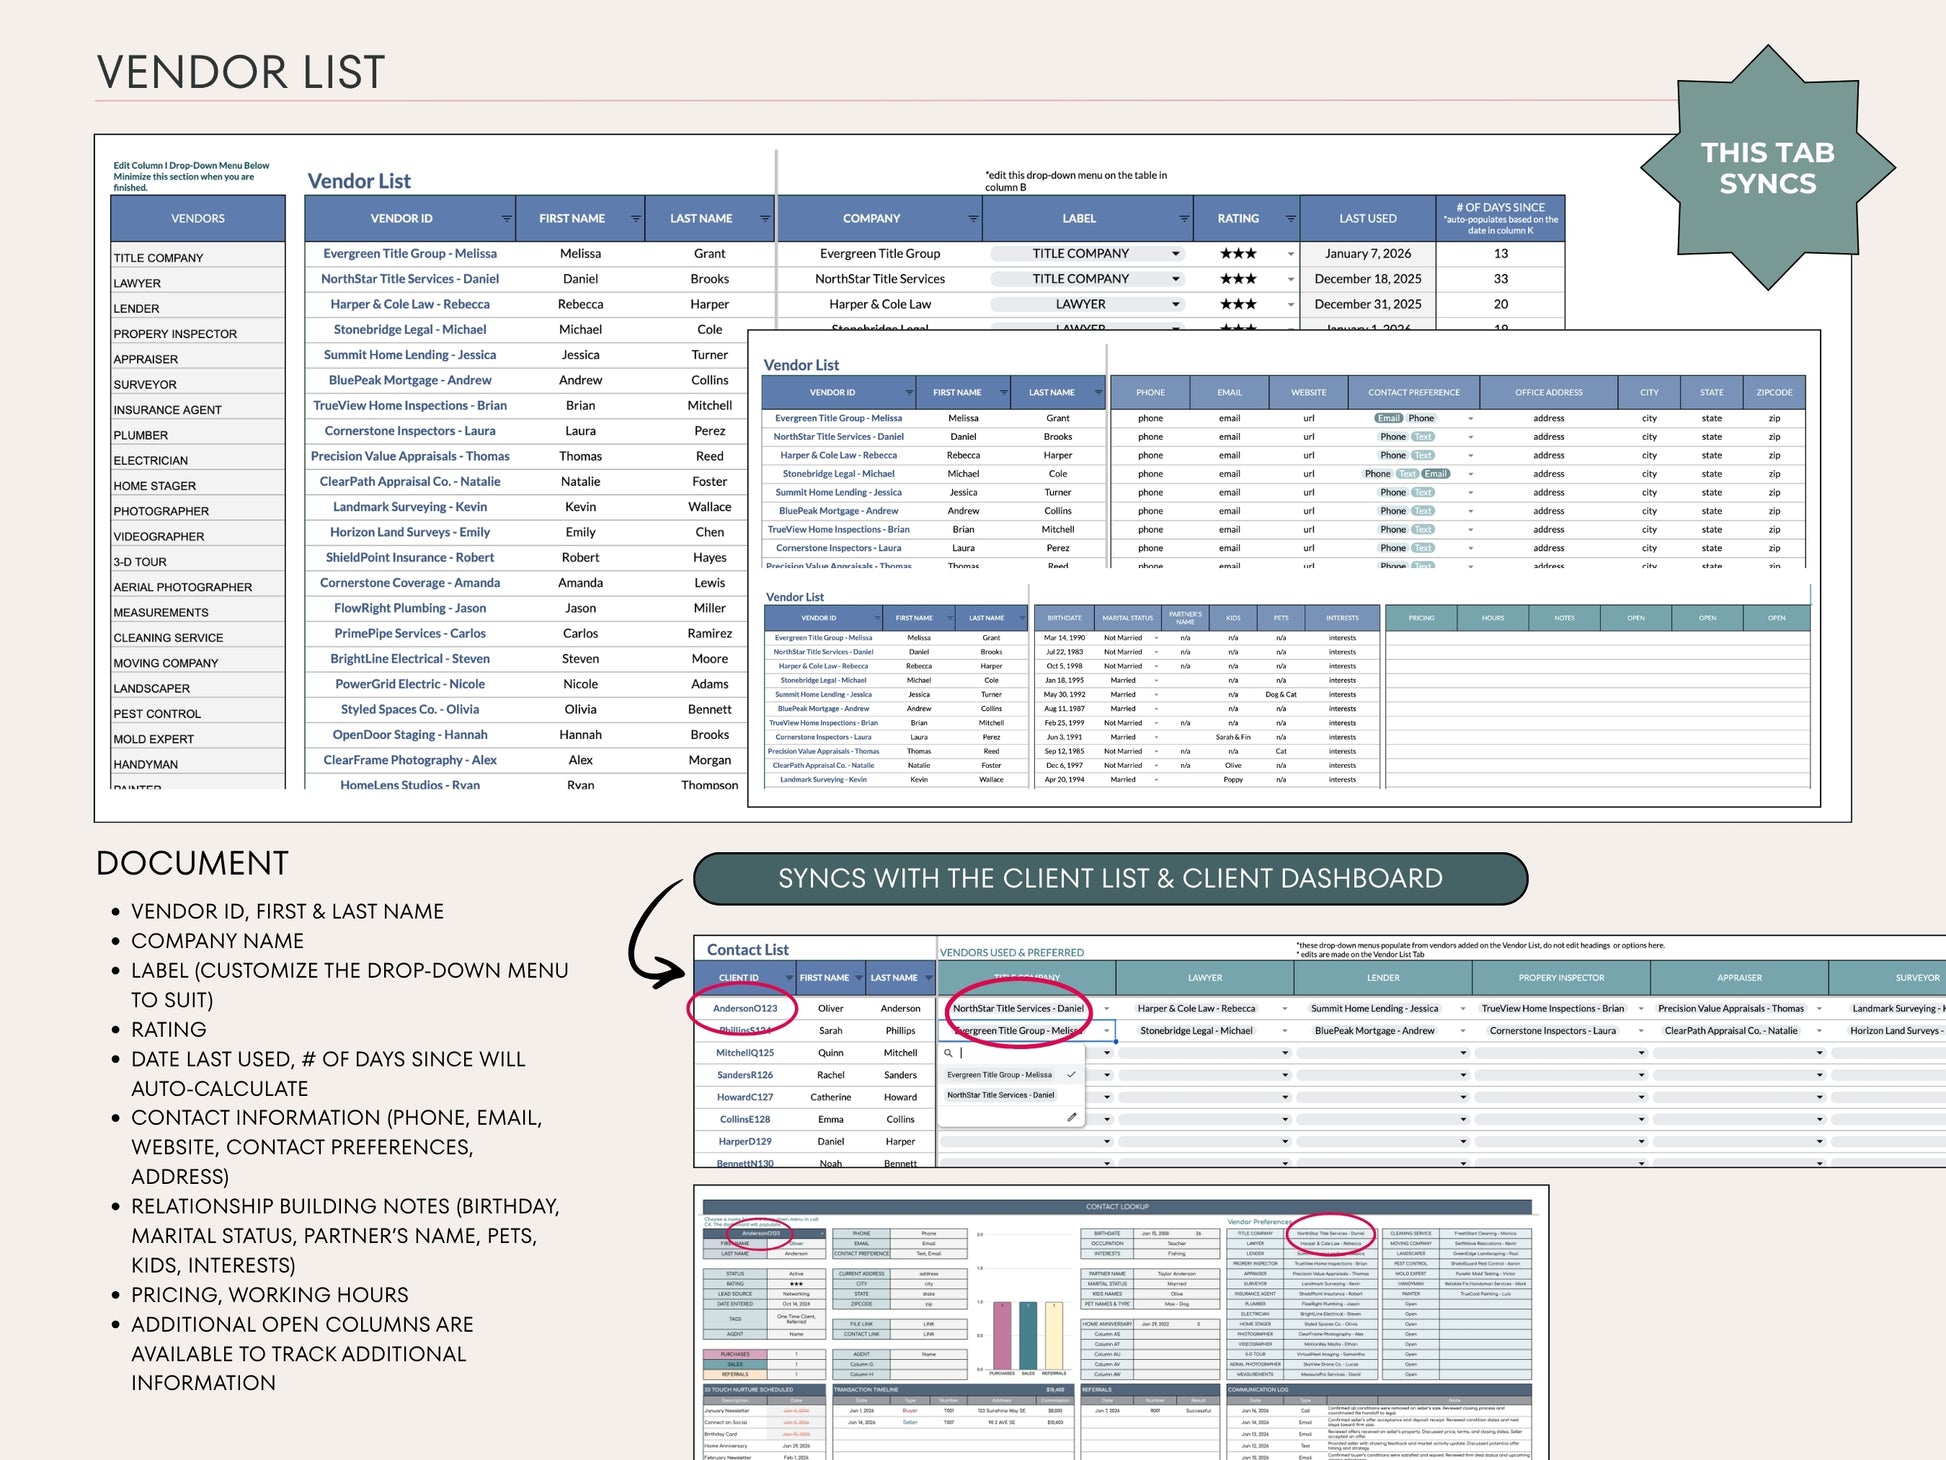Click the search magnifier icon in dropdown popup

948,1053
